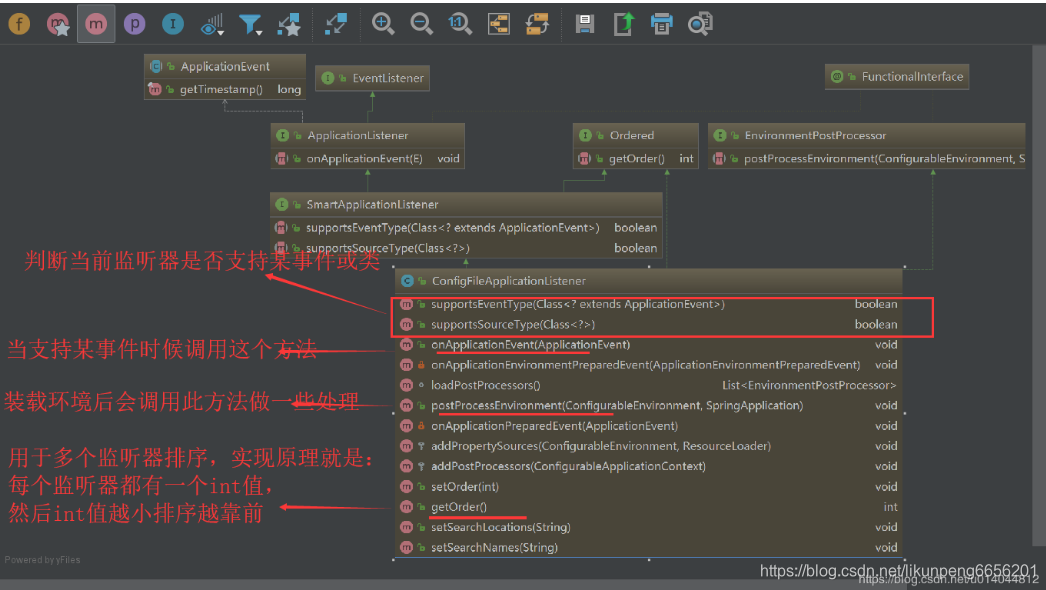The width and height of the screenshot is (1046, 590).
Task: Click the class icon beside ApplicationEvent
Action: 156,66
